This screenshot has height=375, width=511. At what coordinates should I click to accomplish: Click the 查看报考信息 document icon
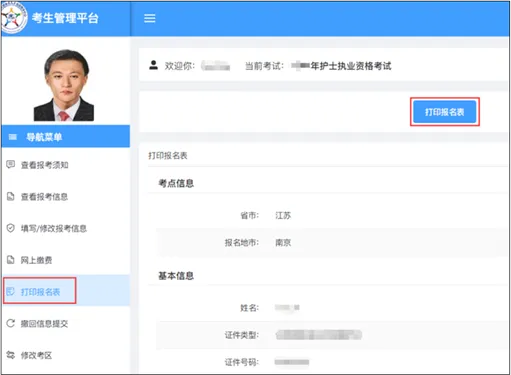(x=11, y=196)
